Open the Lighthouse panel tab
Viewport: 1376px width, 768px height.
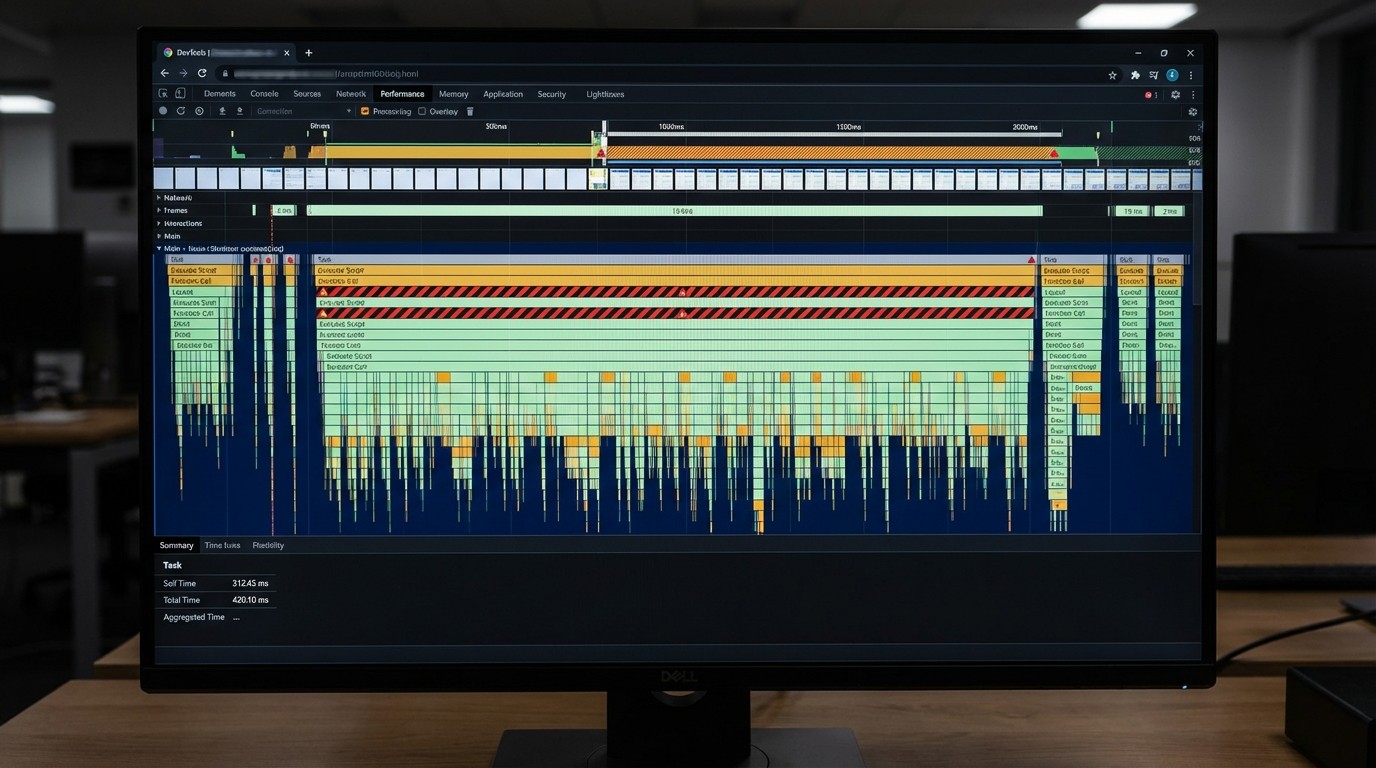coord(605,94)
